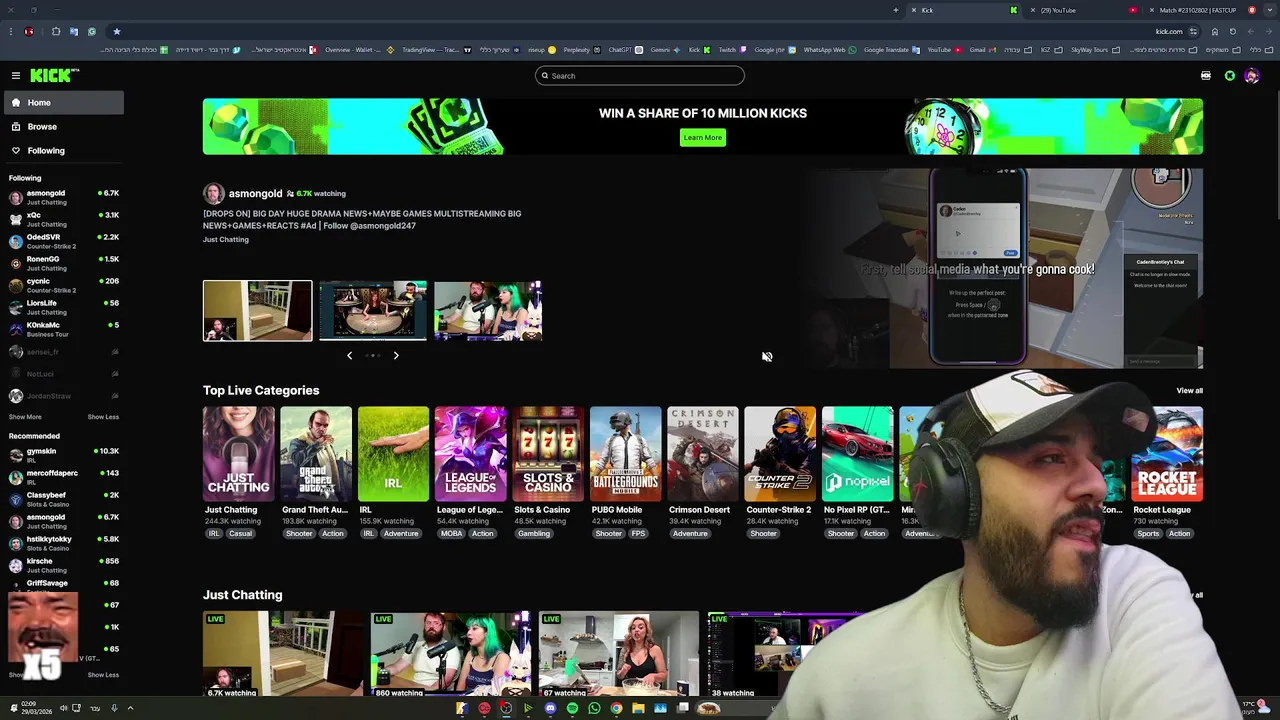Open WhatsApp from the taskbar
The width and height of the screenshot is (1280, 720).
click(x=594, y=708)
